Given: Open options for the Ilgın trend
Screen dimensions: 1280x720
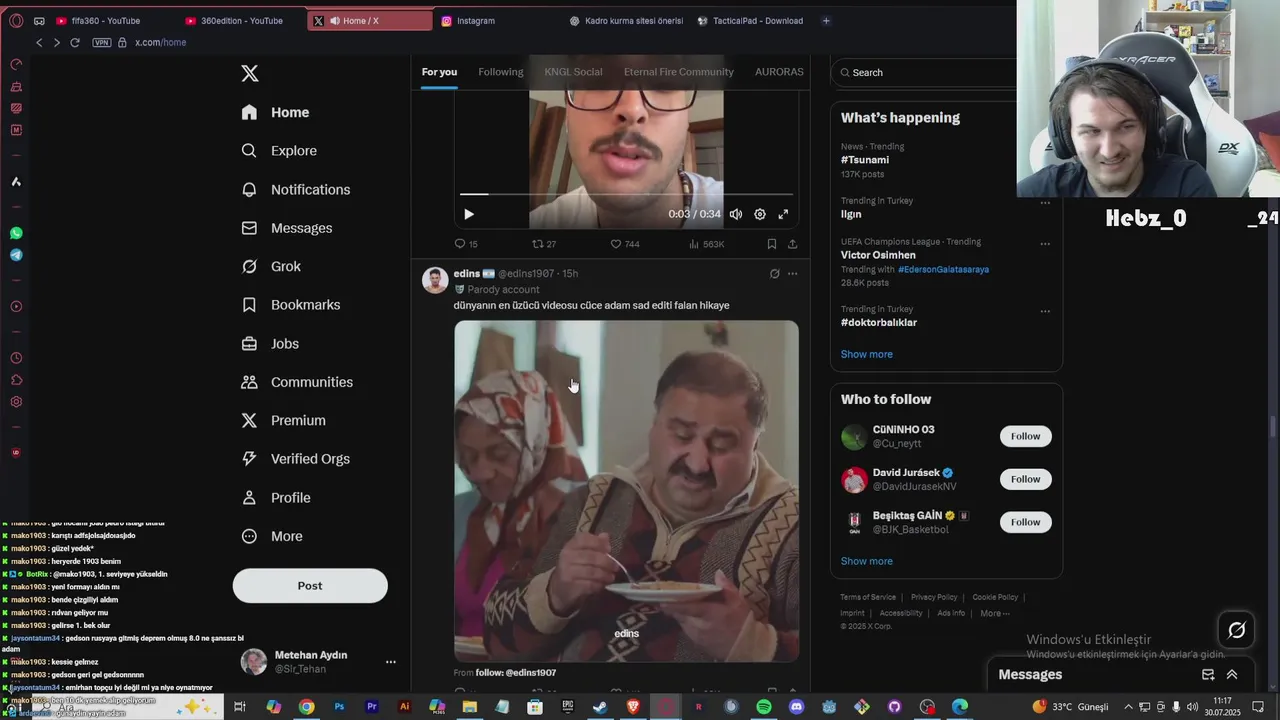Looking at the screenshot, I should click(x=1045, y=202).
